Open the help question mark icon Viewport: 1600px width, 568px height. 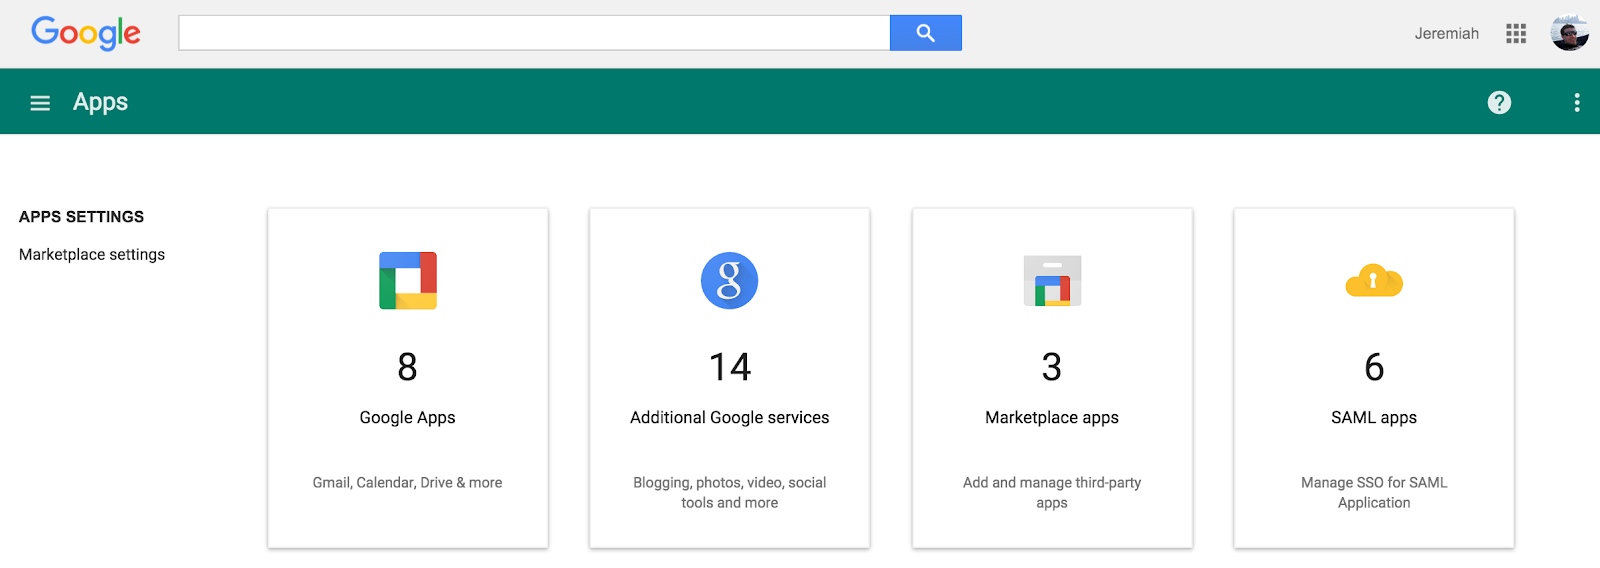pos(1499,102)
